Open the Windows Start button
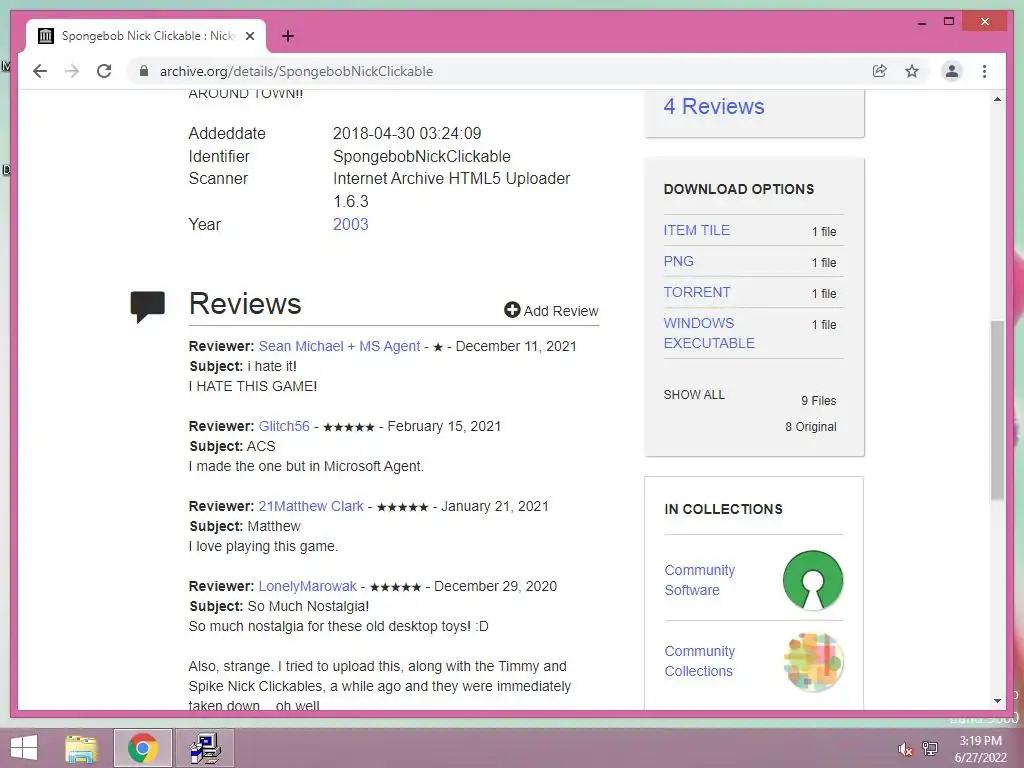This screenshot has width=1024, height=768. tap(24, 748)
